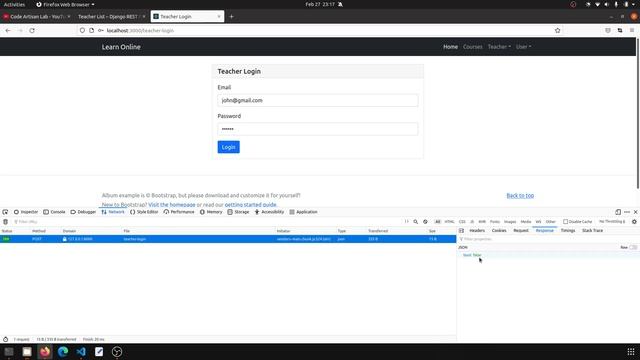Open the text editor from dock

[x=99, y=351]
